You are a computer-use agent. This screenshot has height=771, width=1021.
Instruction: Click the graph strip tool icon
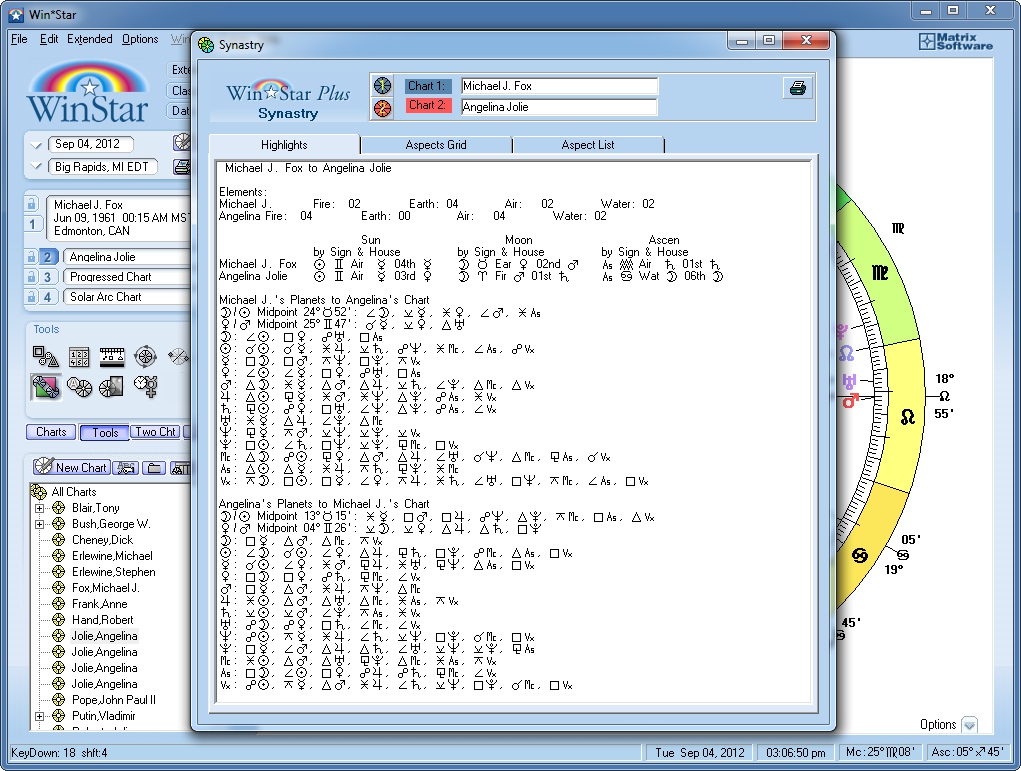pyautogui.click(x=112, y=356)
